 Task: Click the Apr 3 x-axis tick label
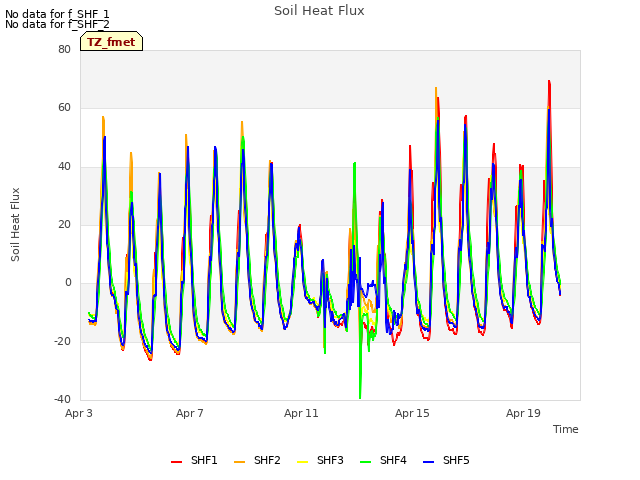tap(79, 413)
